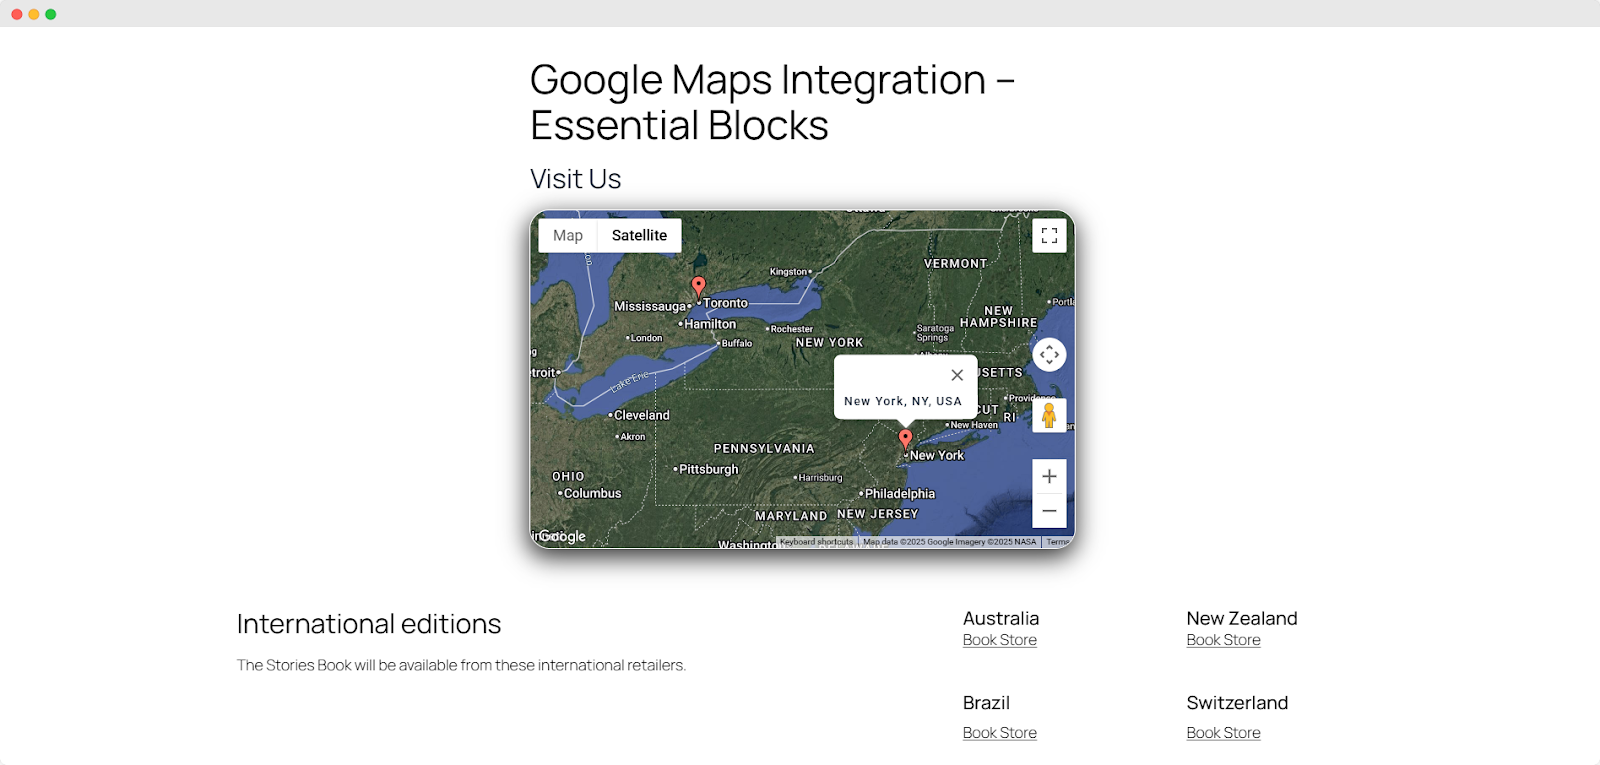The image size is (1600, 765).
Task: Click the Saratoga Springs label
Action: point(935,333)
